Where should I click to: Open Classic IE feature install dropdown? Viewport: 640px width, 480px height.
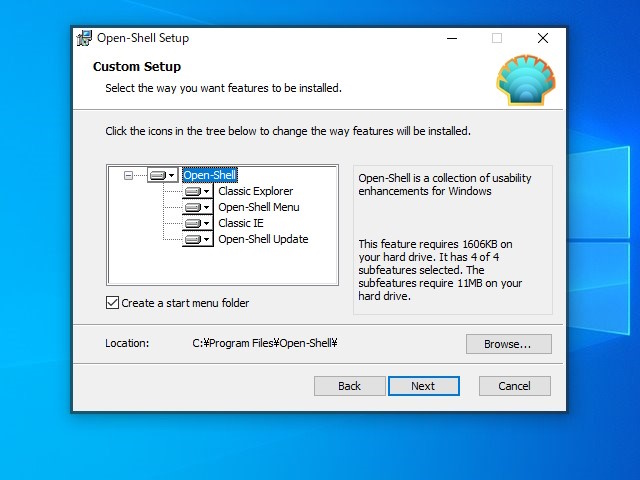coord(198,223)
